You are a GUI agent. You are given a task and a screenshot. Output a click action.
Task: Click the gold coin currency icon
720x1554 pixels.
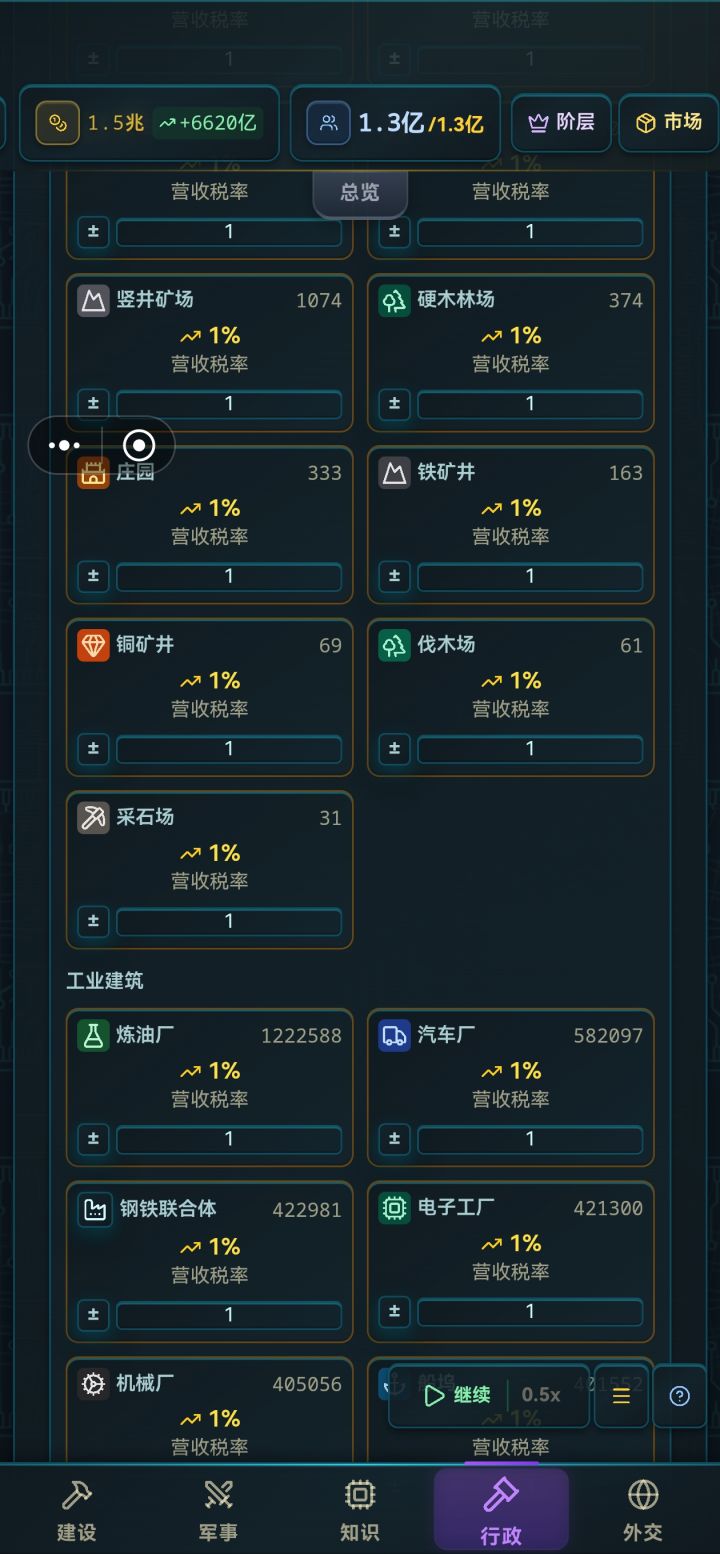click(x=58, y=123)
